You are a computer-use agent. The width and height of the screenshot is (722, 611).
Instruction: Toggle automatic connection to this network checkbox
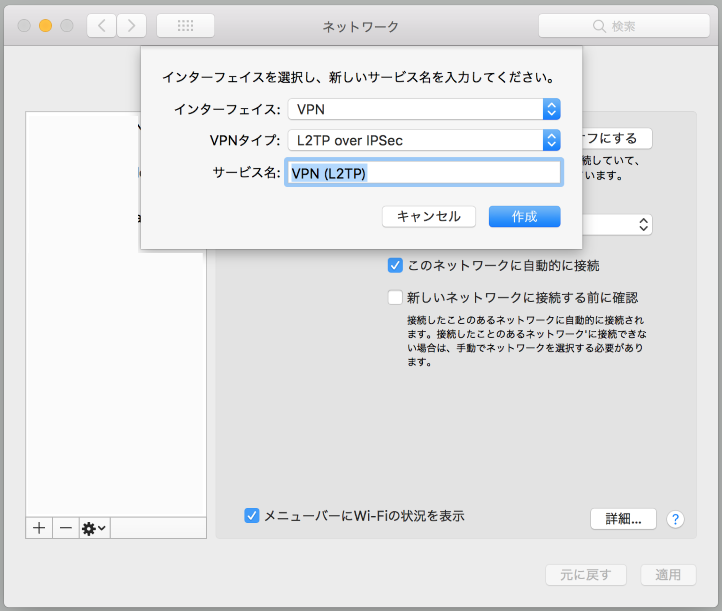click(395, 266)
